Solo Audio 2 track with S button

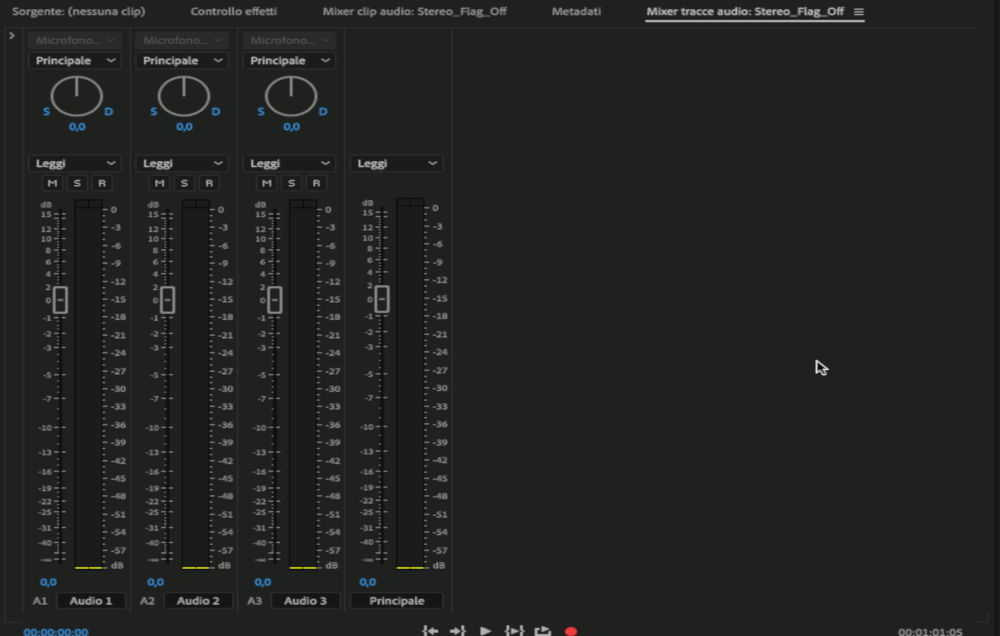pyautogui.click(x=184, y=183)
